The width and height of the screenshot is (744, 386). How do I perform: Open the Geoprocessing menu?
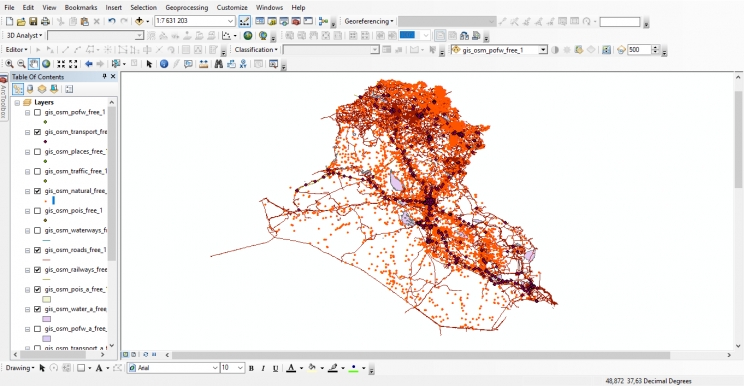click(x=186, y=8)
